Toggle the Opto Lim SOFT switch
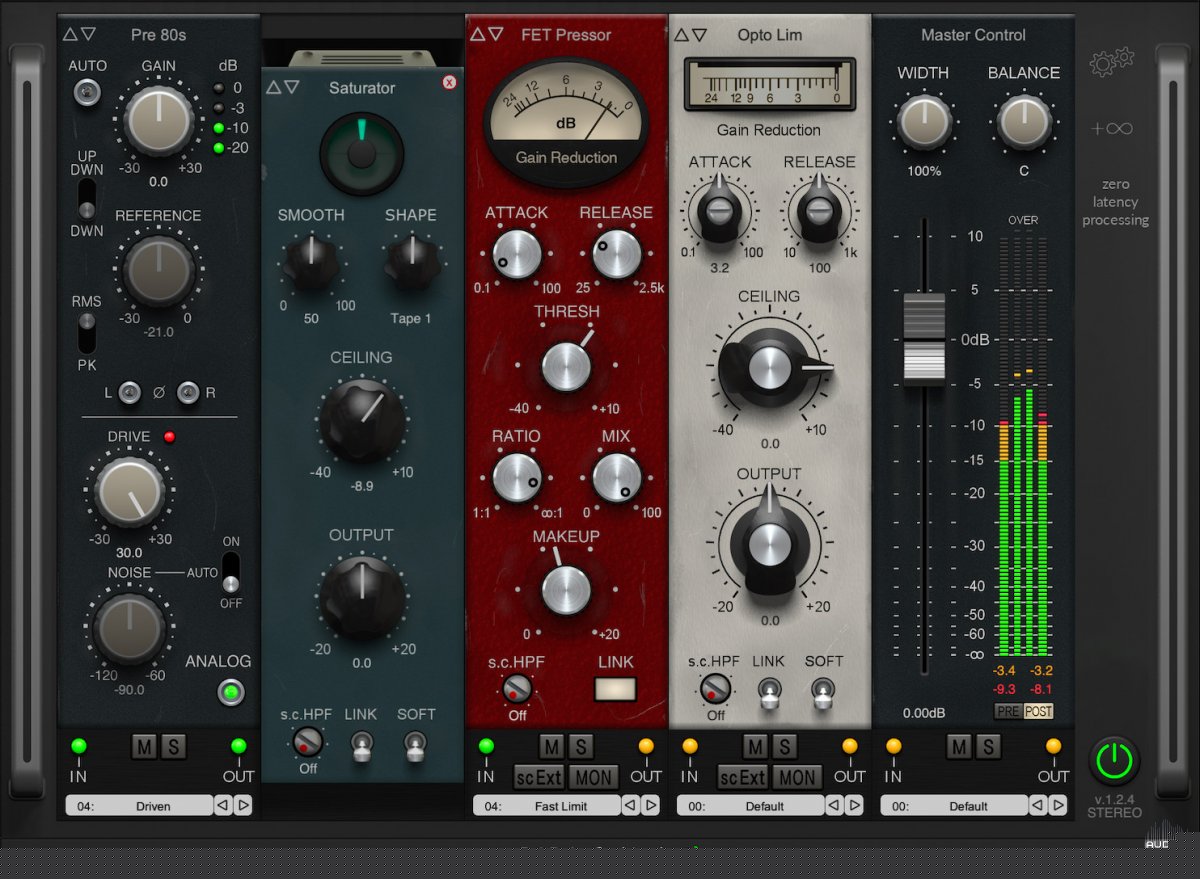 (823, 691)
